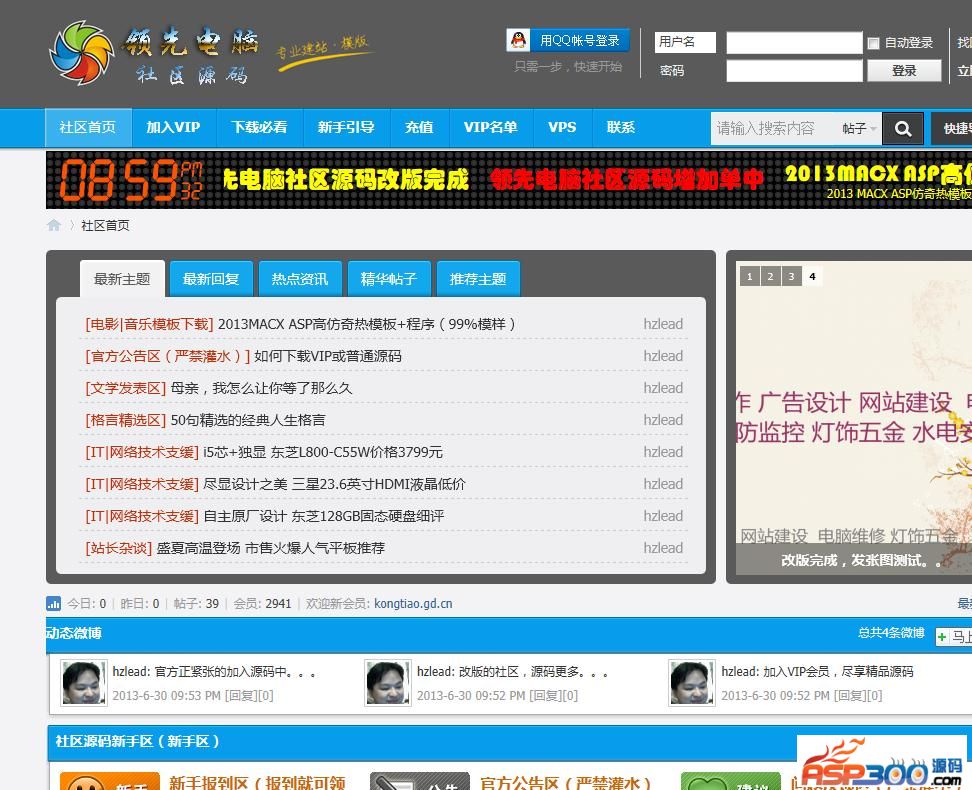Click in the username input field

[794, 43]
